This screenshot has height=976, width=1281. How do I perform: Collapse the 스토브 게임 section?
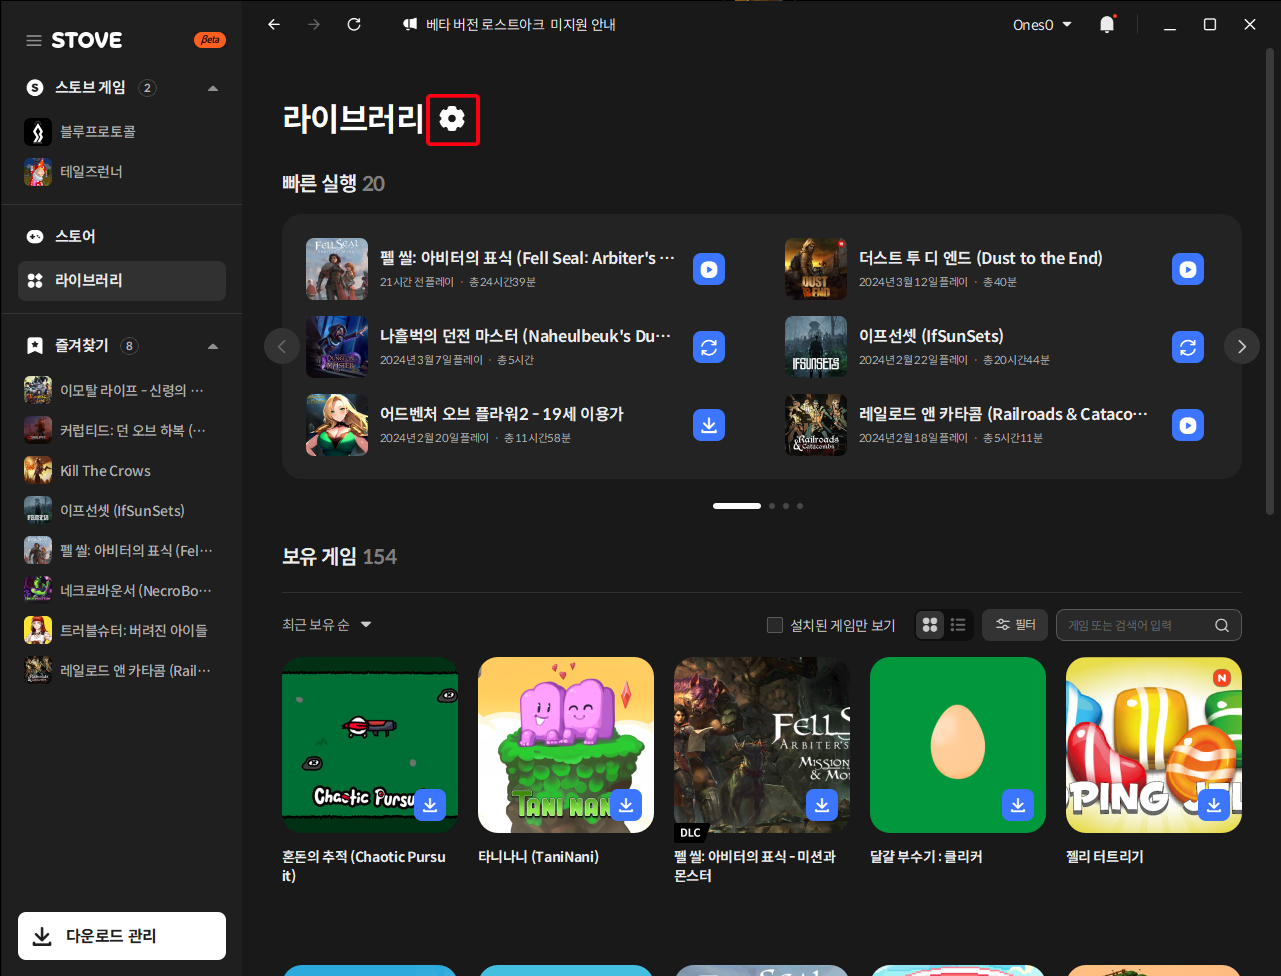coord(212,88)
